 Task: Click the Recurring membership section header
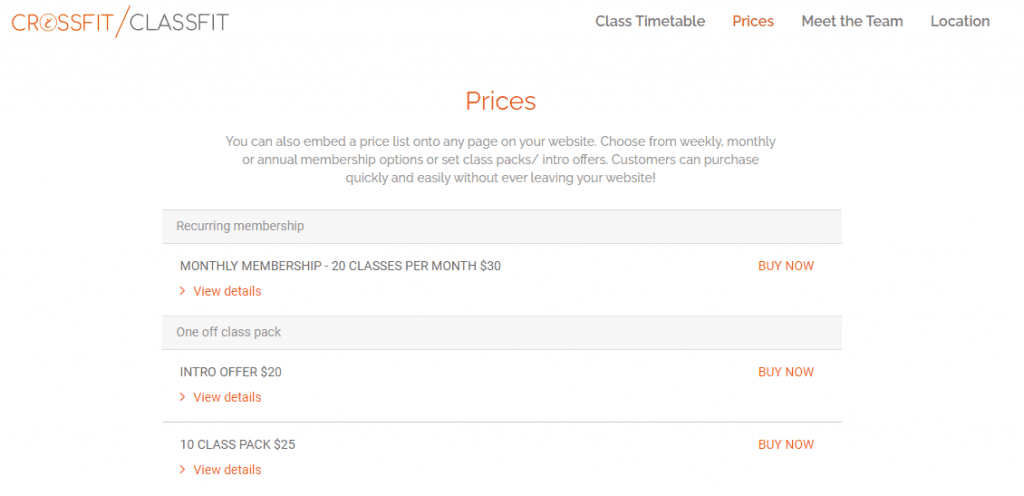240,226
